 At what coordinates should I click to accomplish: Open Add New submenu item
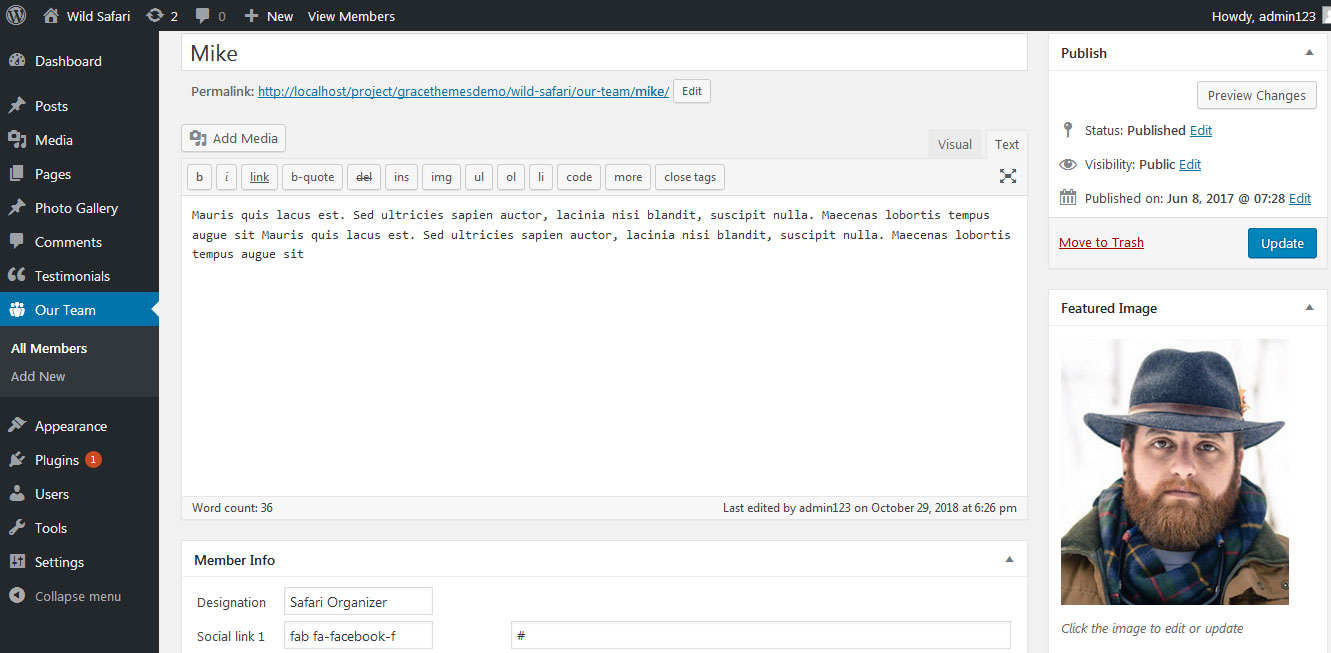38,376
